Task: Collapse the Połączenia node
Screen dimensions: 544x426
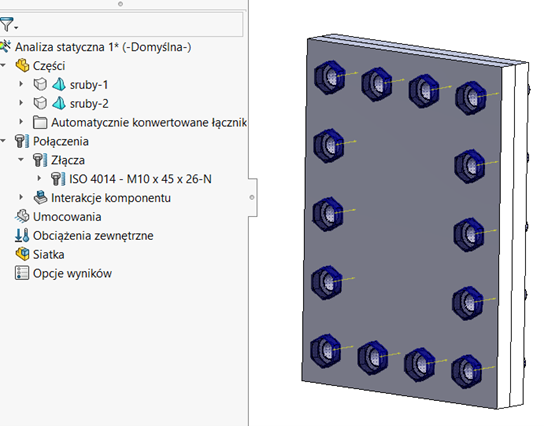Action: 3,141
